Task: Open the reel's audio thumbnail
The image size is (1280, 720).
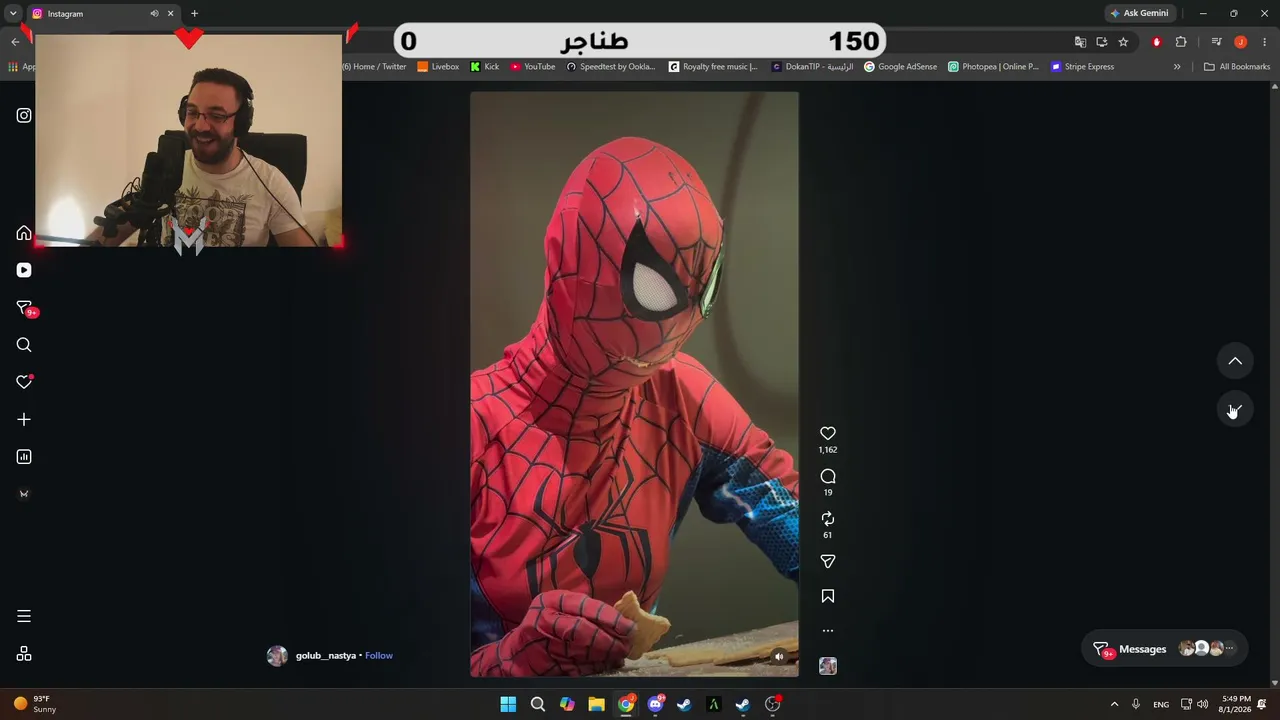Action: (x=828, y=666)
